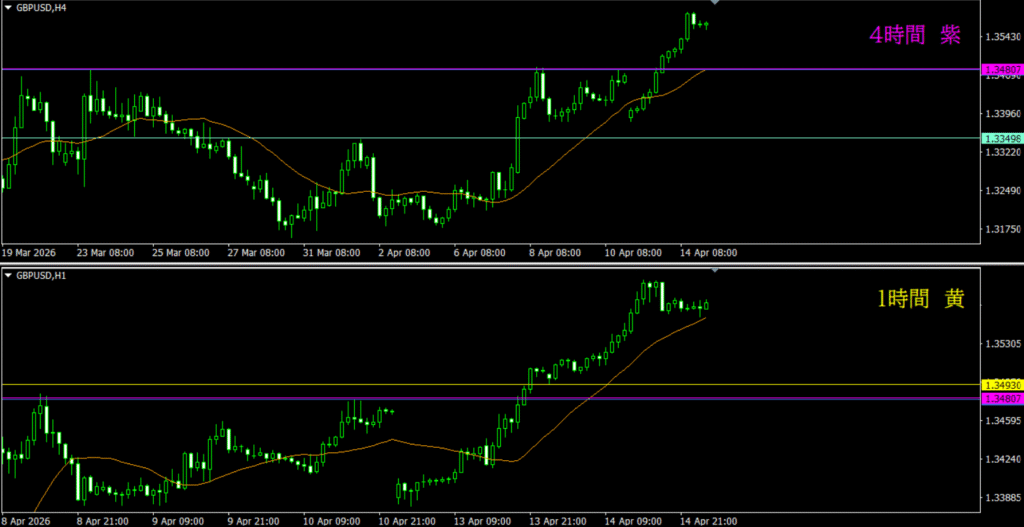
Task: Click the 1.35305 price scale label
Action: click(x=1002, y=344)
